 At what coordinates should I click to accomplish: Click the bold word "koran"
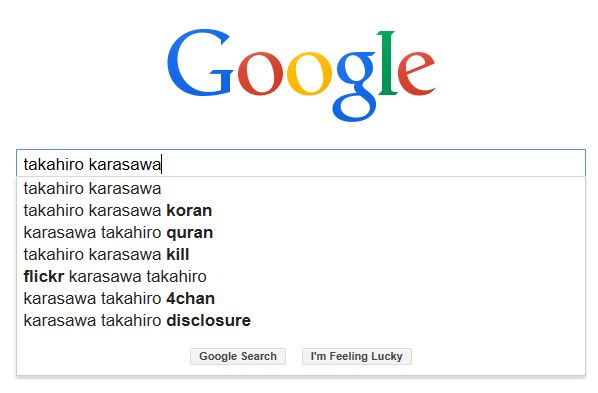189,211
